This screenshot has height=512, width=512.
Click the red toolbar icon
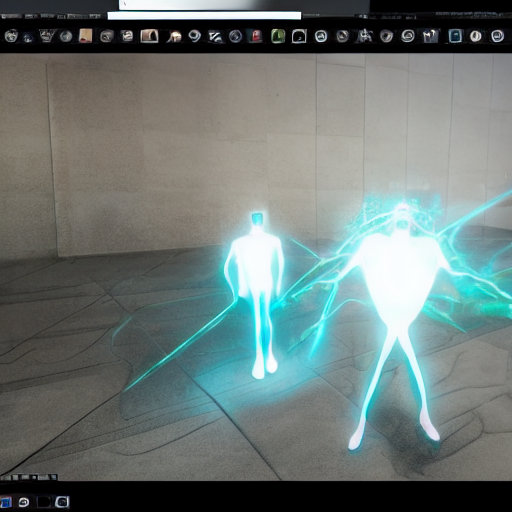click(256, 36)
